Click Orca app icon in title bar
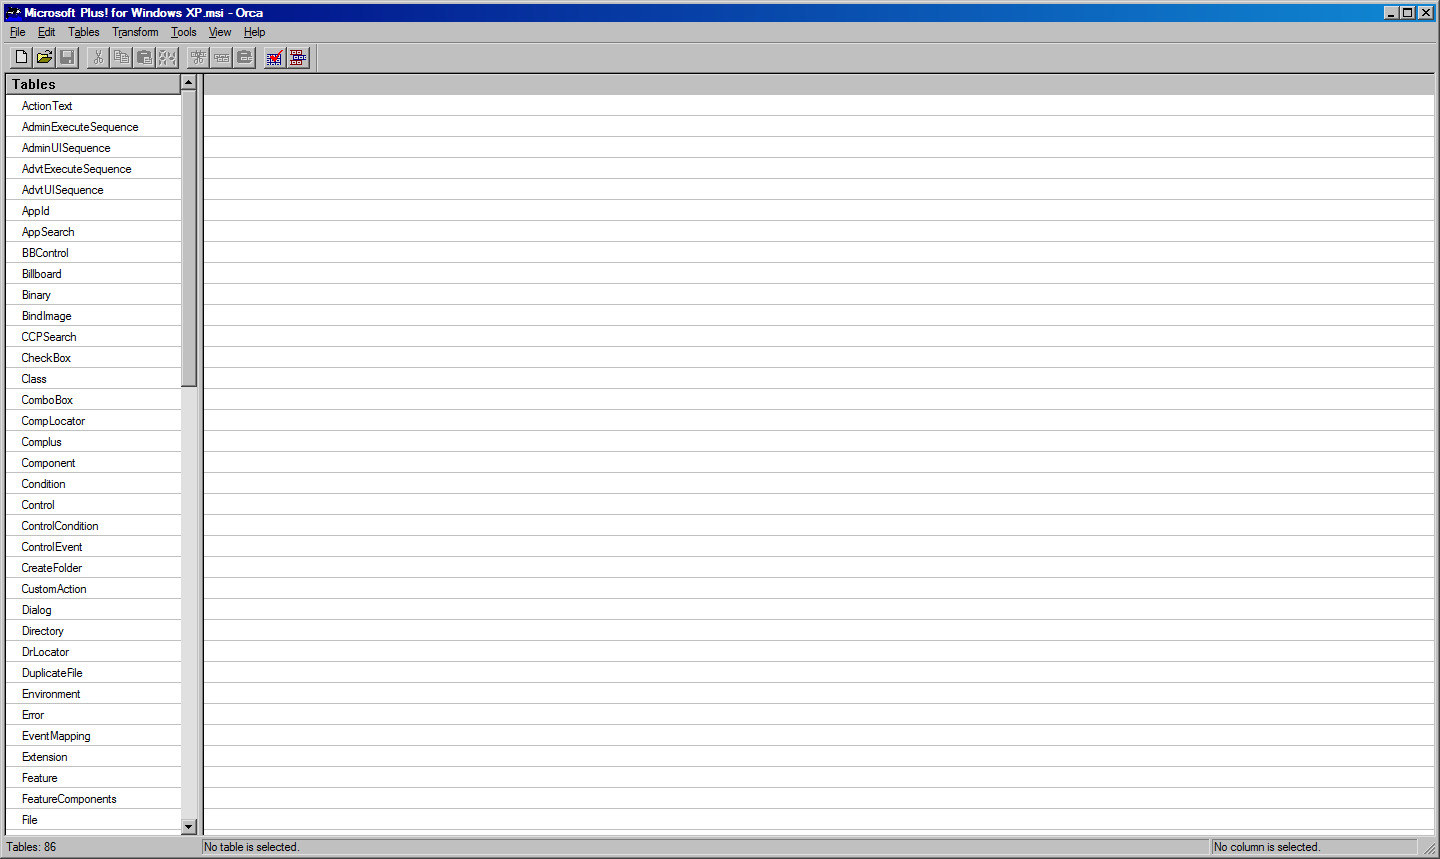The image size is (1440, 859). 13,13
